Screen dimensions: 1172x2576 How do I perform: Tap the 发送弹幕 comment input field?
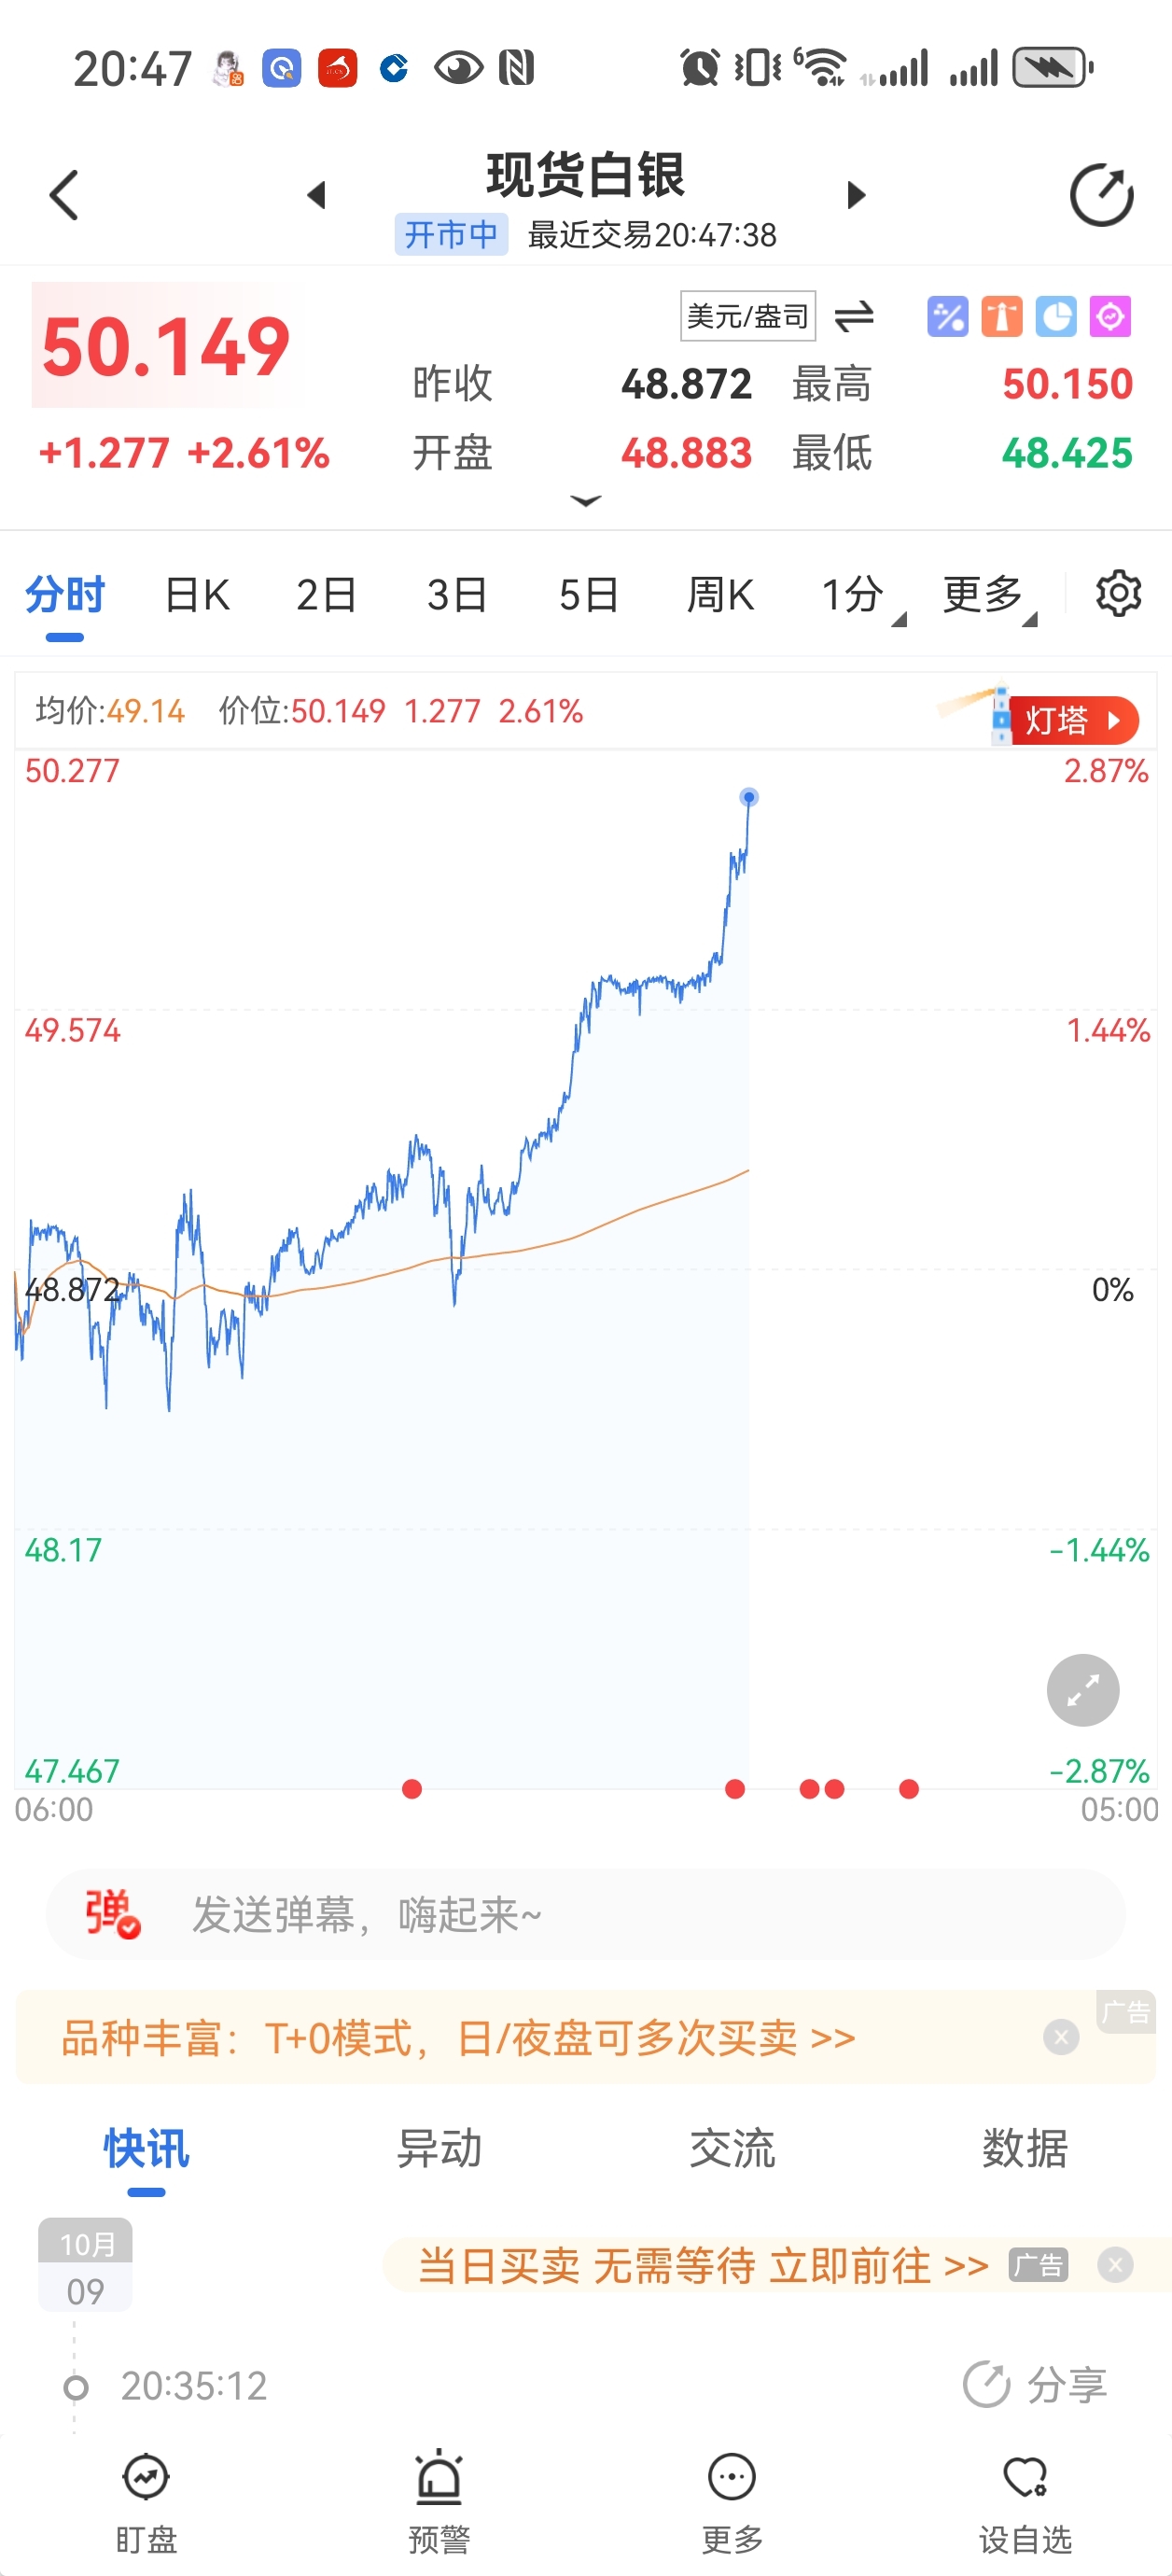586,1914
